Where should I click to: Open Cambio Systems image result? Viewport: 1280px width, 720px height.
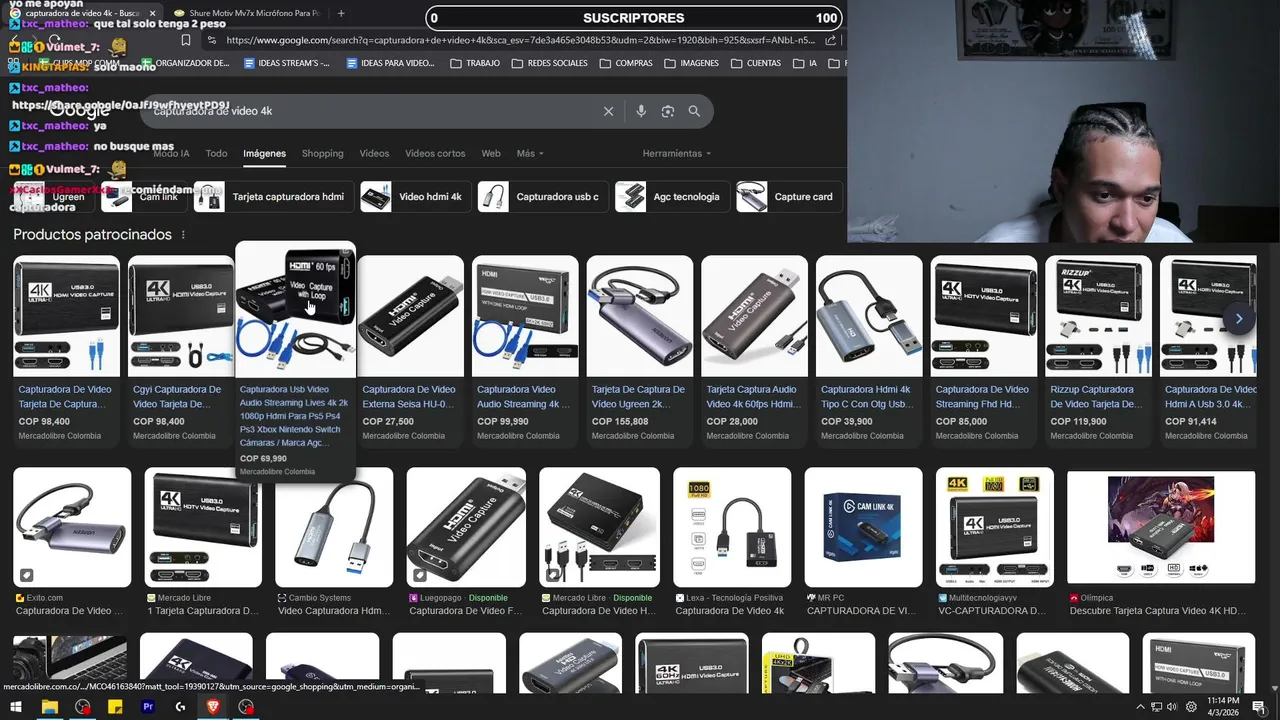click(334, 541)
